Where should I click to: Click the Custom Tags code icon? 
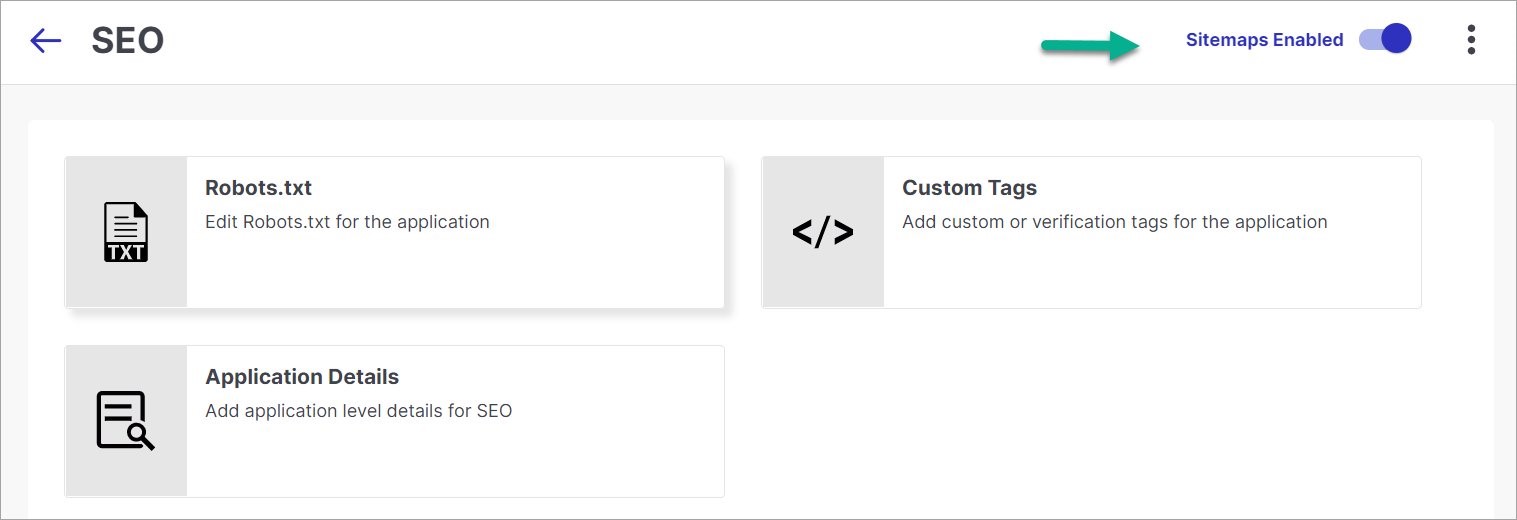click(823, 232)
